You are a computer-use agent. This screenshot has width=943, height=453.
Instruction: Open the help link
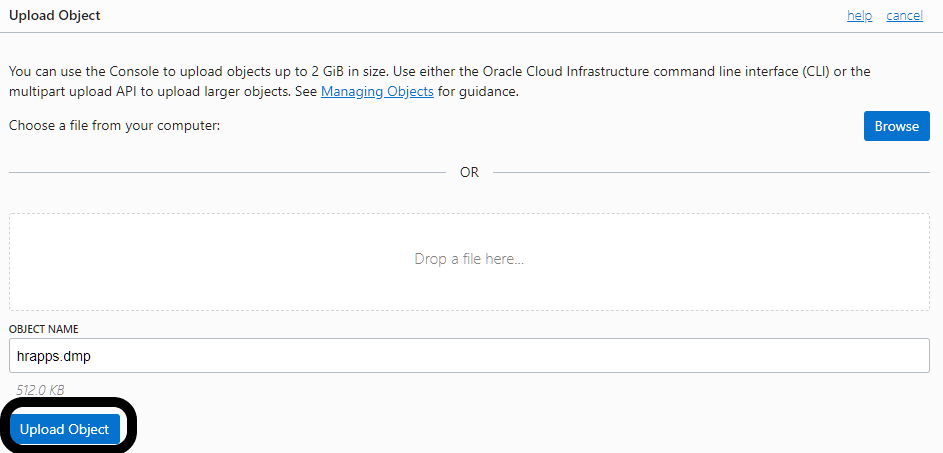(x=859, y=16)
